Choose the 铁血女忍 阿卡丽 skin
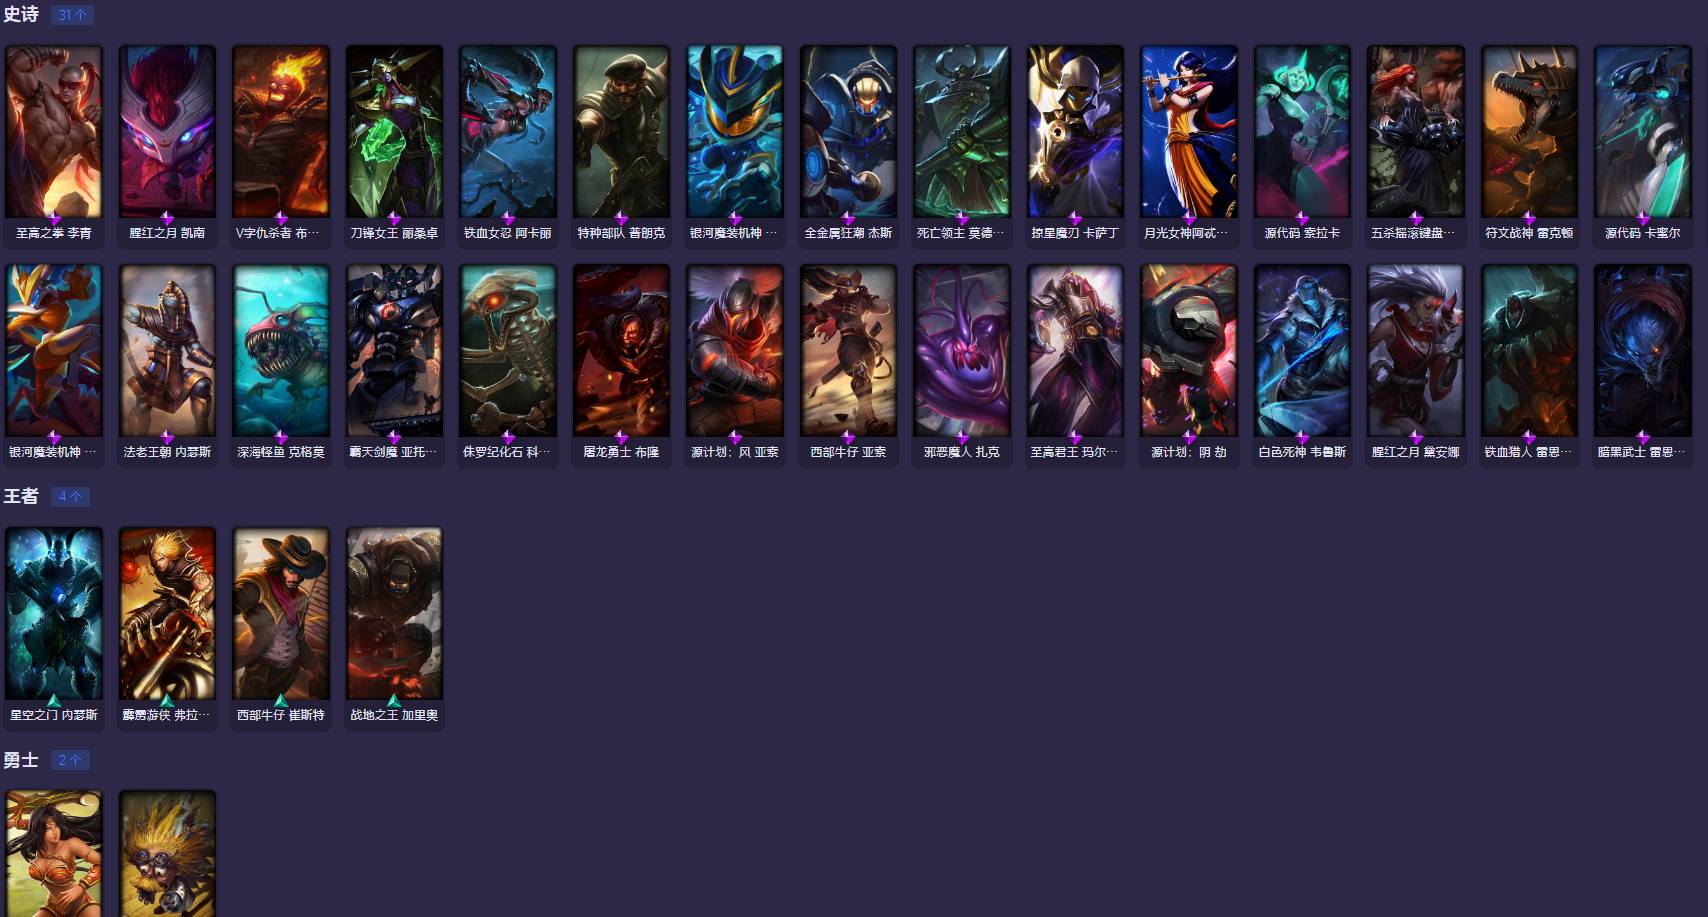This screenshot has height=917, width=1708. [508, 146]
